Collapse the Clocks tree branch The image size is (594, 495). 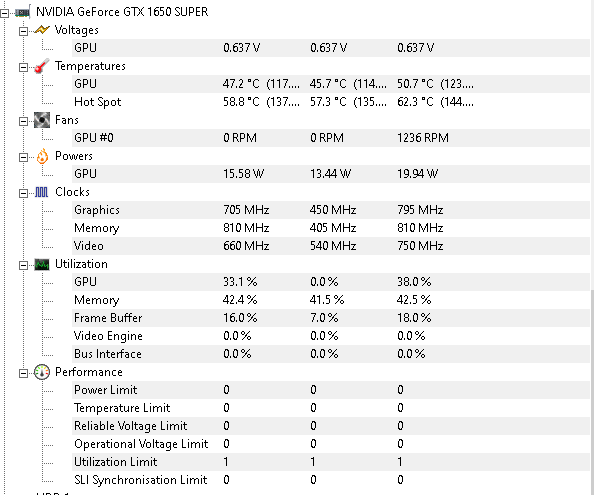[23, 193]
